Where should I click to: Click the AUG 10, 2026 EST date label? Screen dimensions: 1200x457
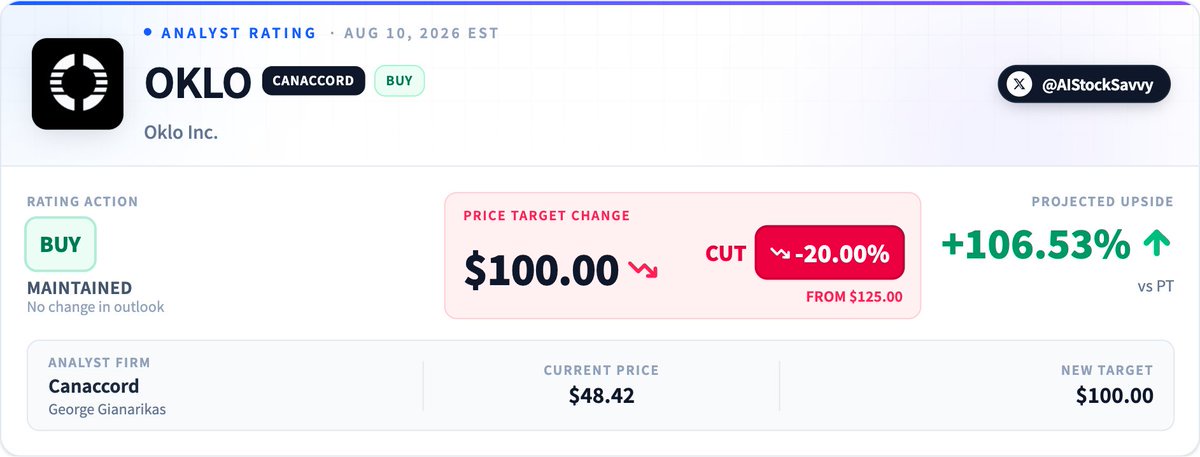click(420, 33)
